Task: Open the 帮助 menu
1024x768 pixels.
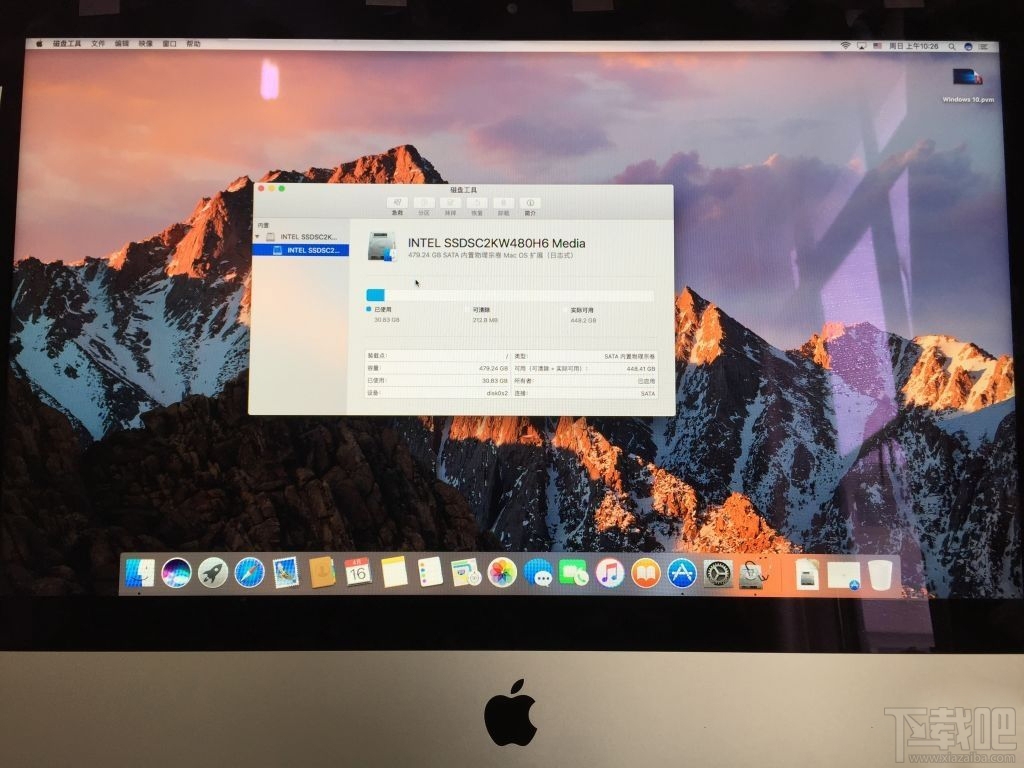Action: tap(193, 44)
